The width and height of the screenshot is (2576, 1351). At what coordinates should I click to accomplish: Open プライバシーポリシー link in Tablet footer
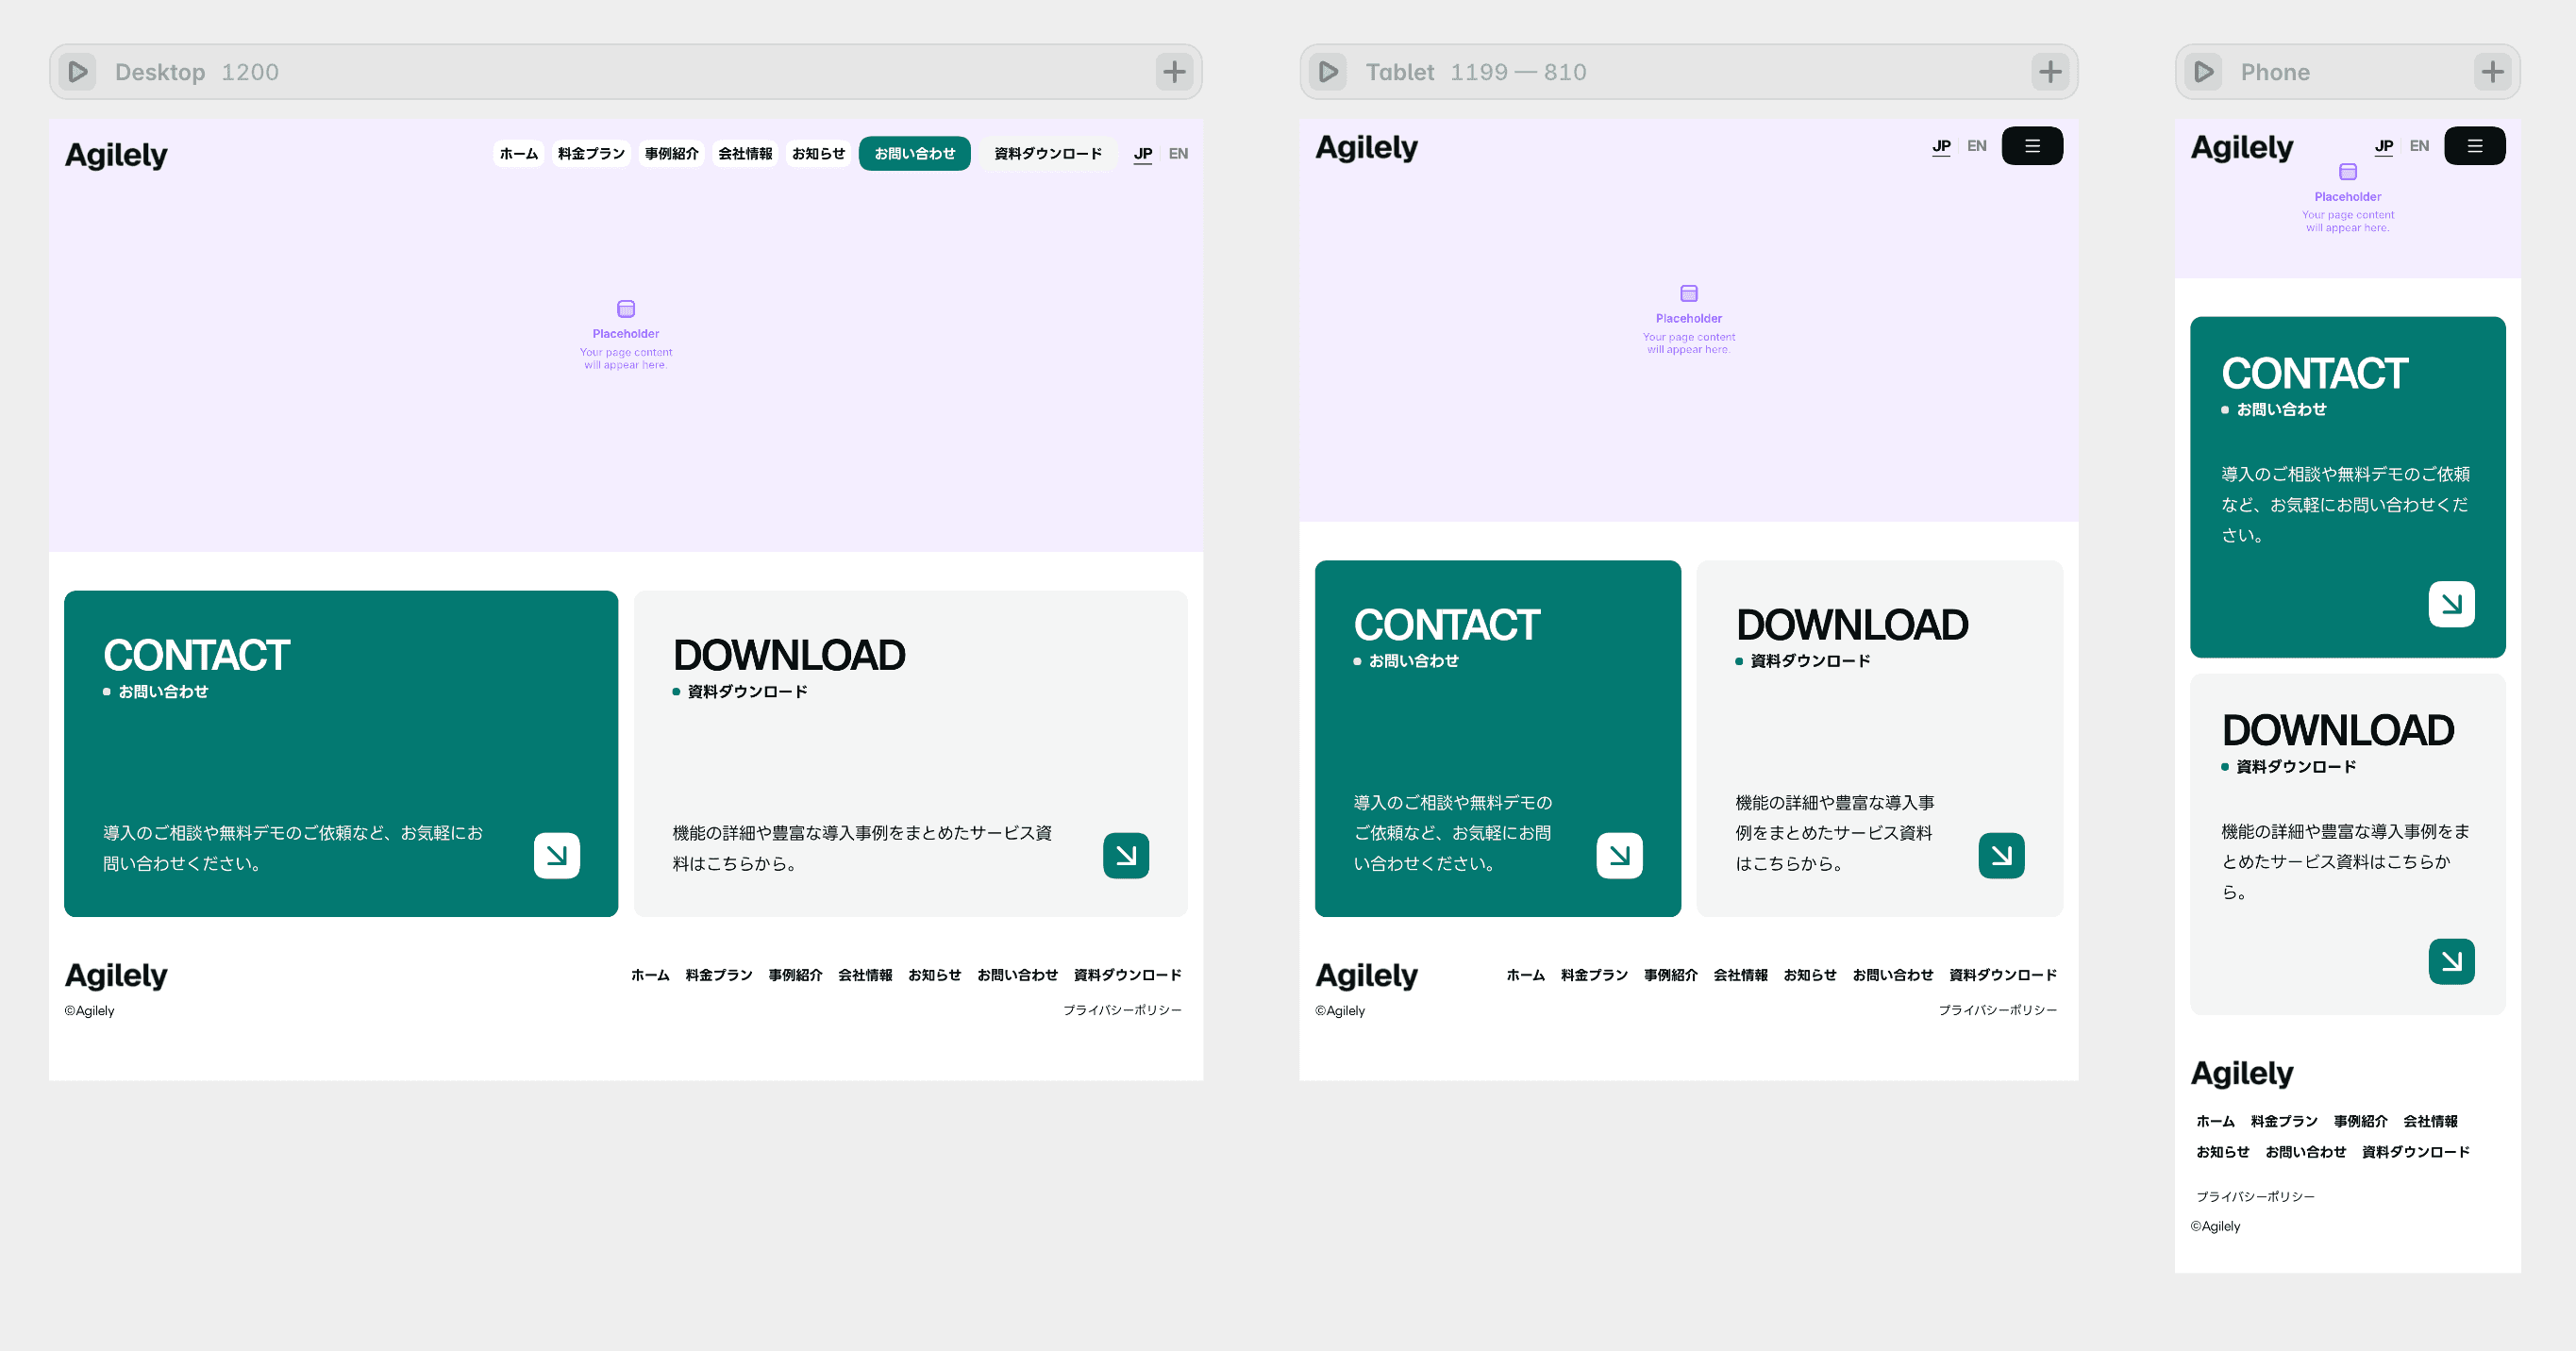point(1998,1010)
